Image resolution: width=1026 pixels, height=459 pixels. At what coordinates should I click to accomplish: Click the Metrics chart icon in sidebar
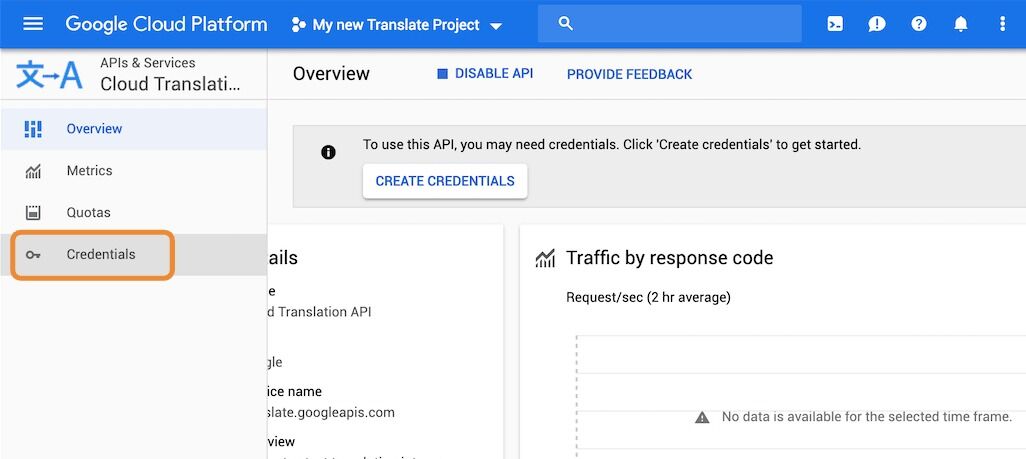pos(33,171)
